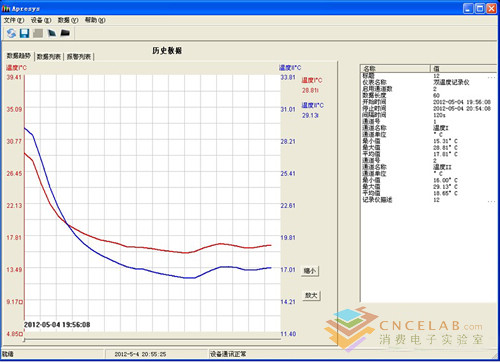Click the dark teal slanted-shape toolbar icon

tap(52, 33)
